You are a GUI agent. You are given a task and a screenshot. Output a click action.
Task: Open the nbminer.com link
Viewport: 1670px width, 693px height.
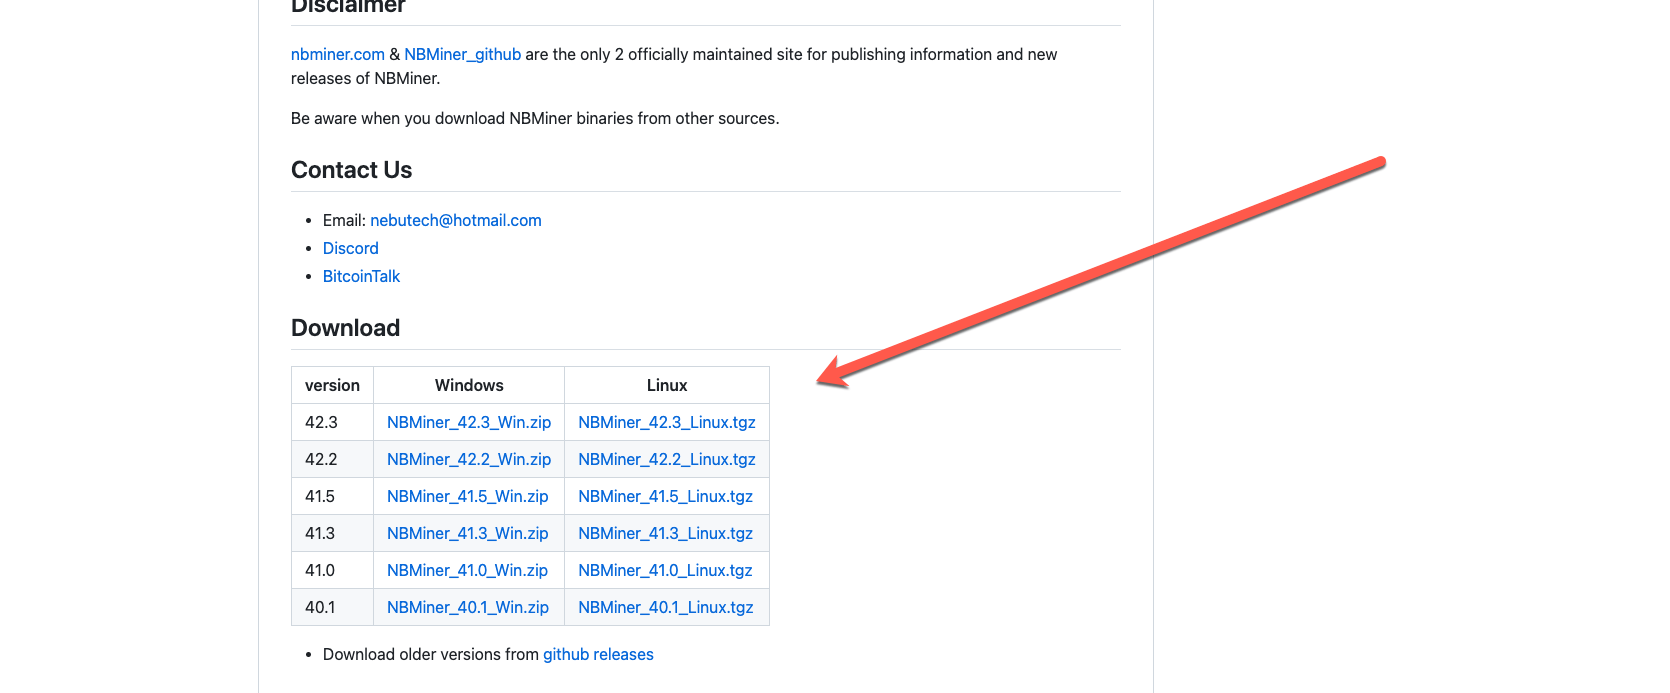337,55
